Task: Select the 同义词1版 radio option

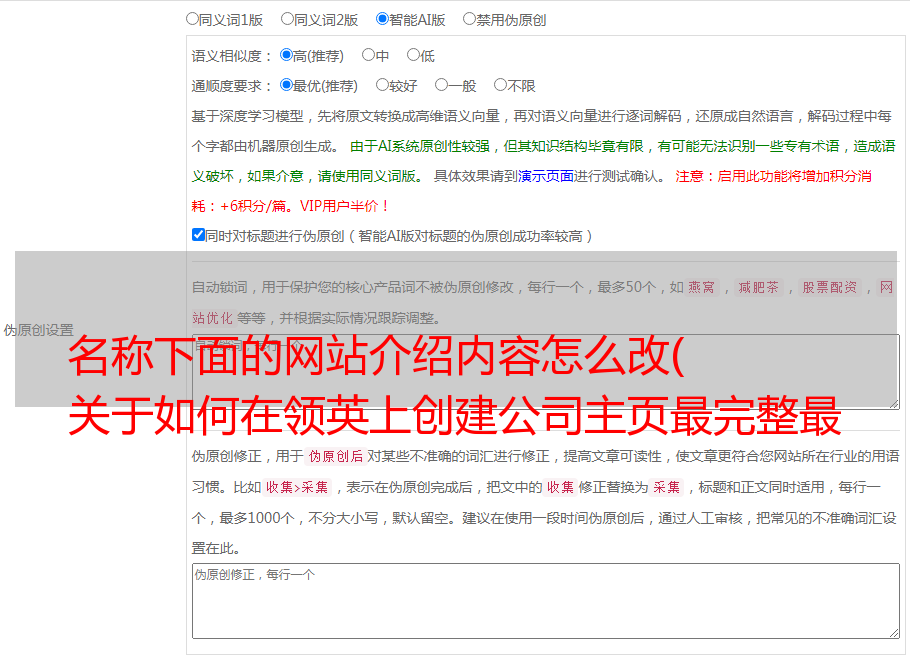Action: pos(192,19)
